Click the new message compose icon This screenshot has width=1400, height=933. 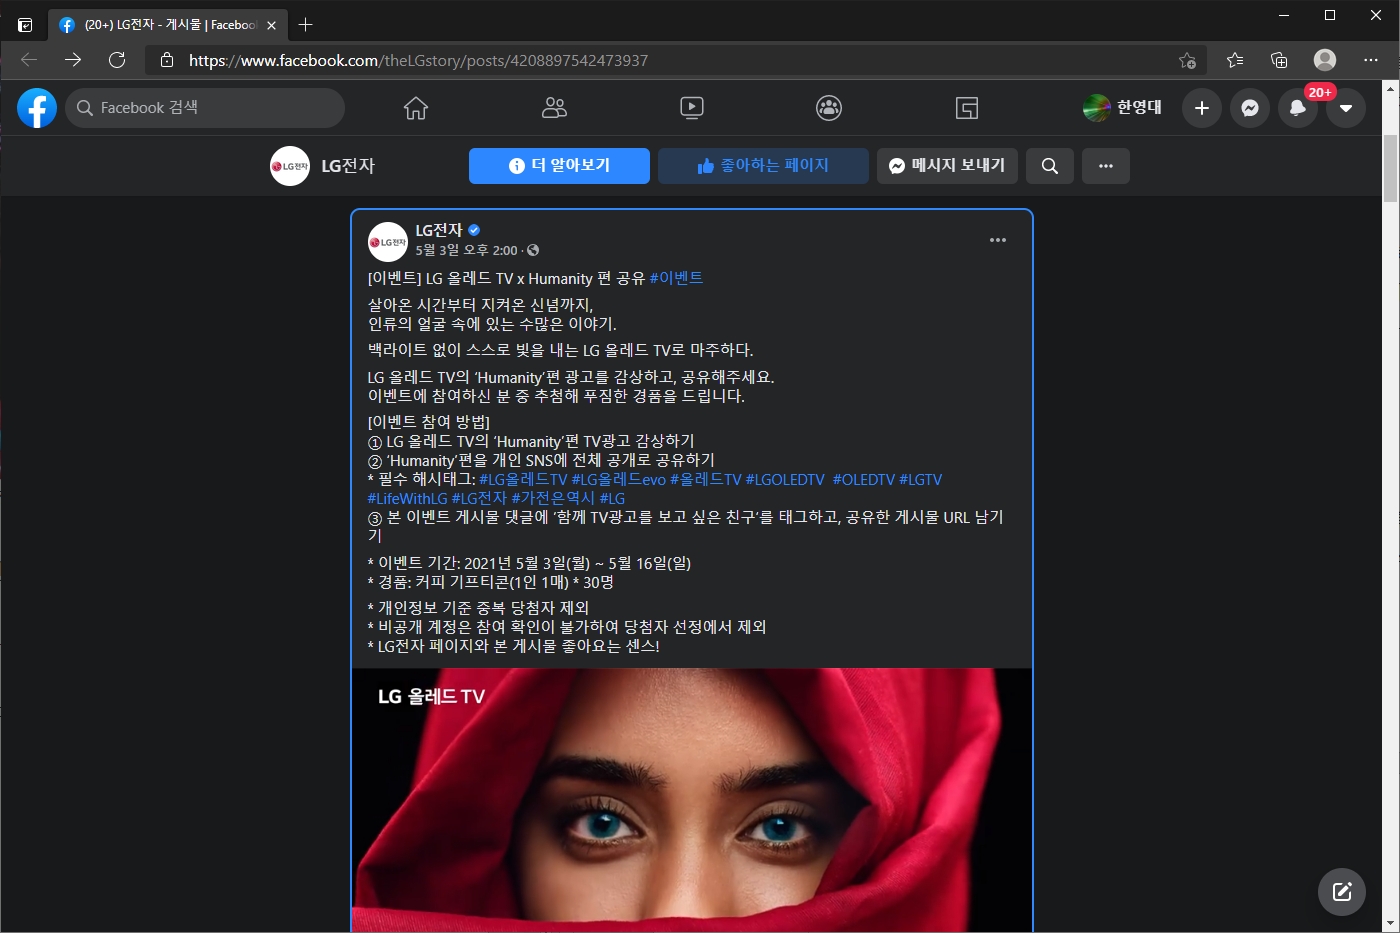[1342, 892]
